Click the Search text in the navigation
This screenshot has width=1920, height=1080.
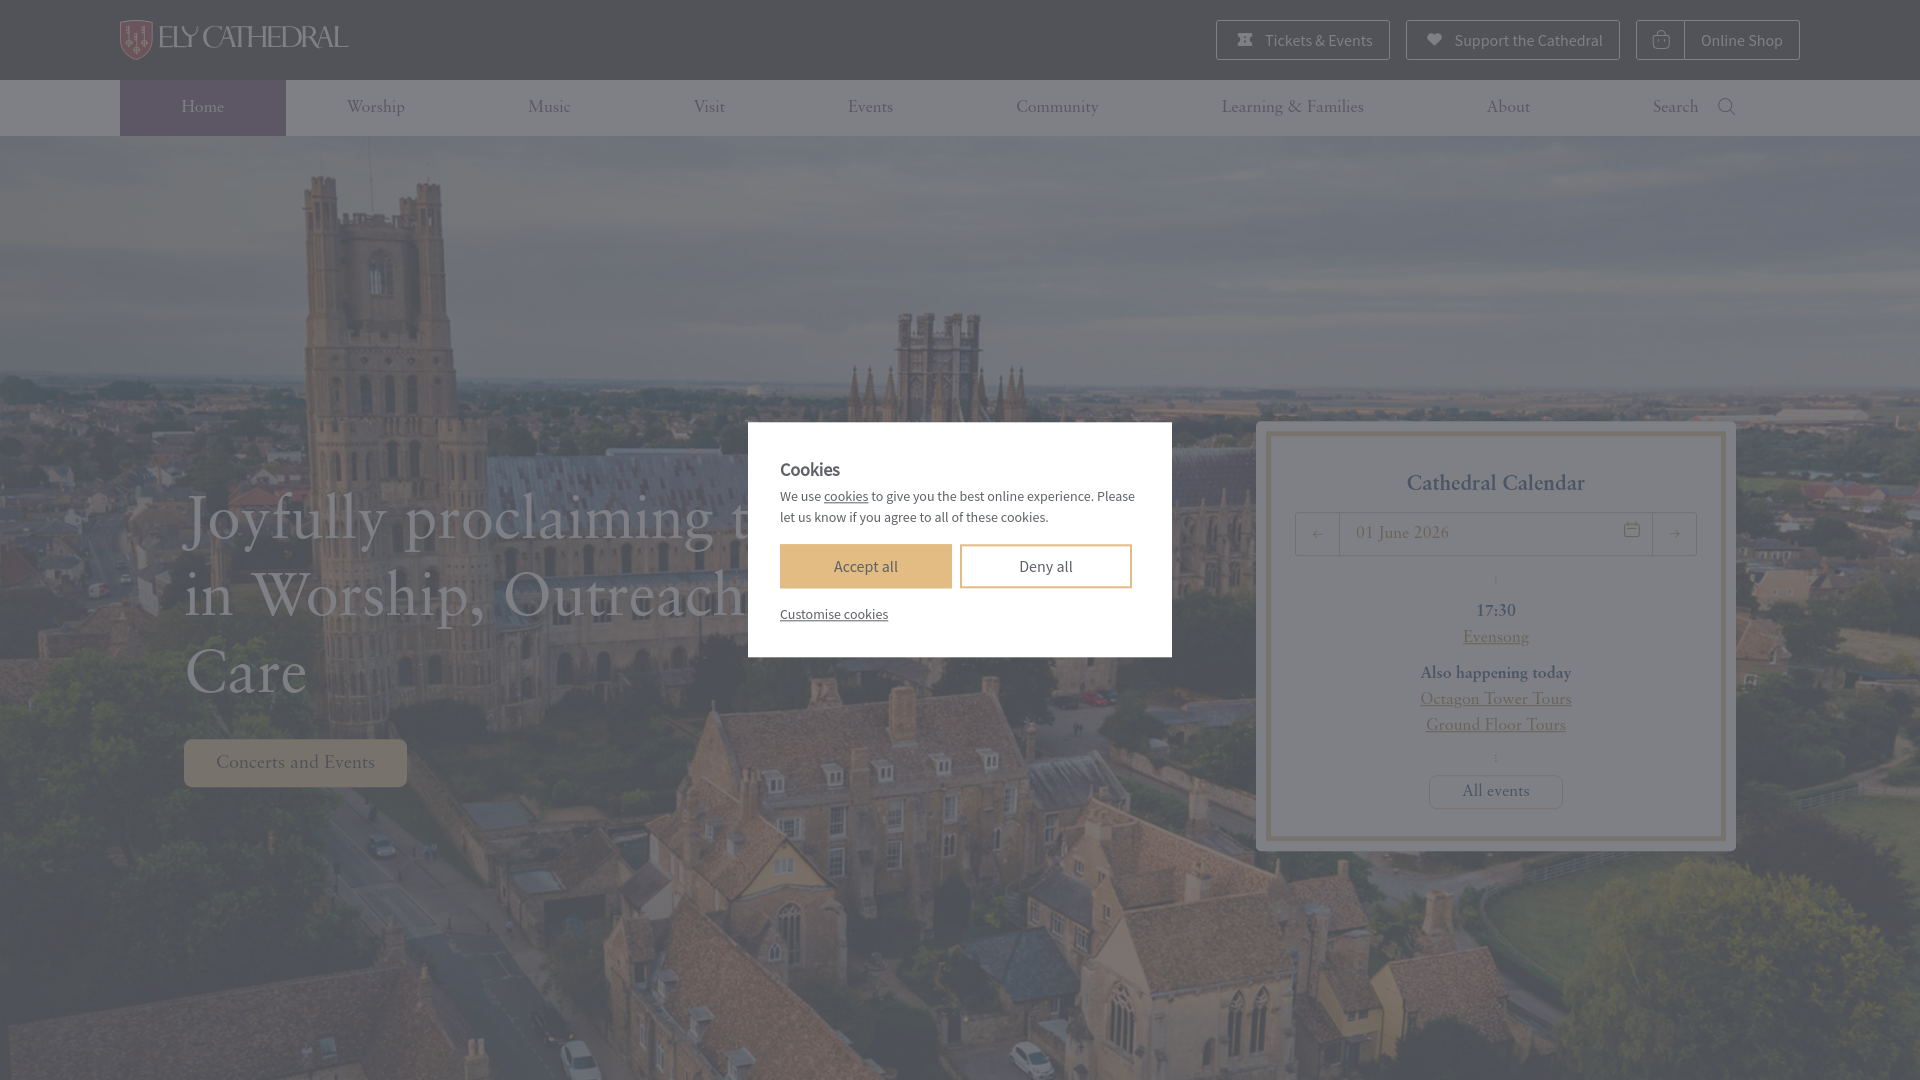click(x=1675, y=107)
